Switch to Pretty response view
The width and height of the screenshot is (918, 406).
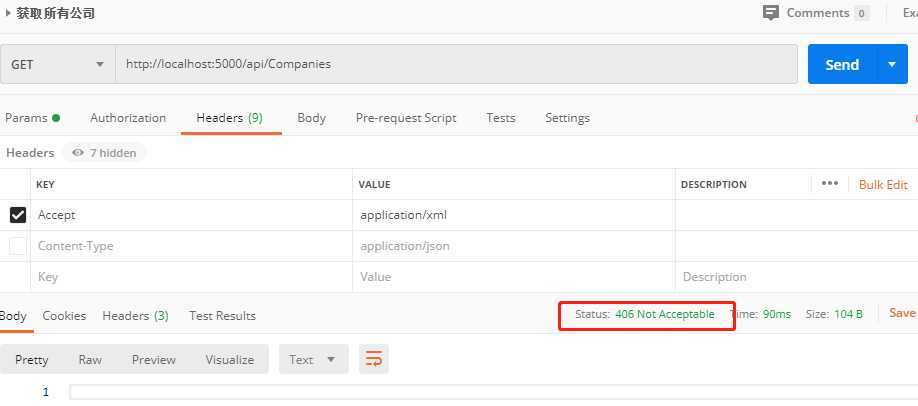[x=32, y=360]
